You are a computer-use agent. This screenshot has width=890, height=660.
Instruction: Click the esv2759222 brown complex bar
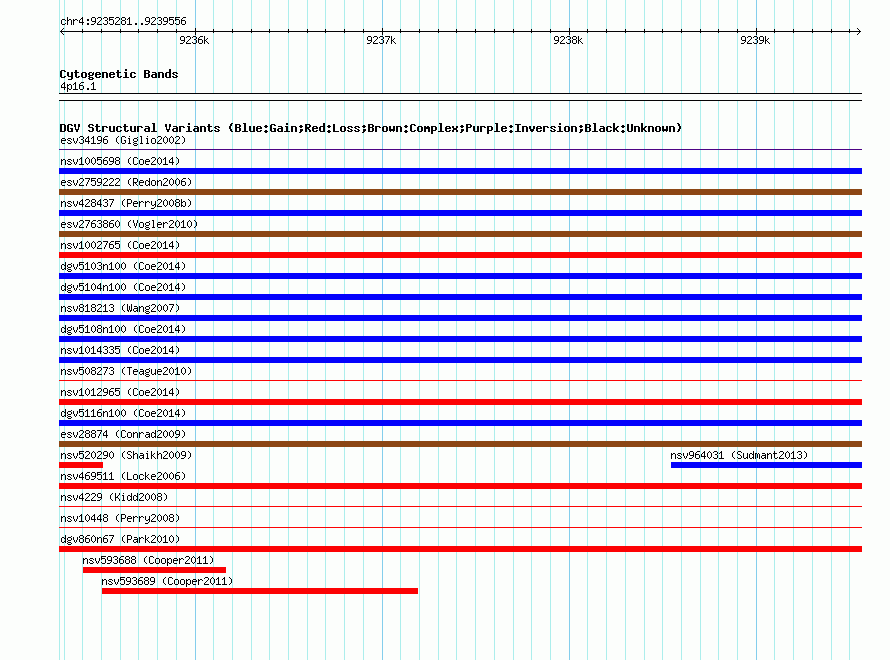(460, 192)
